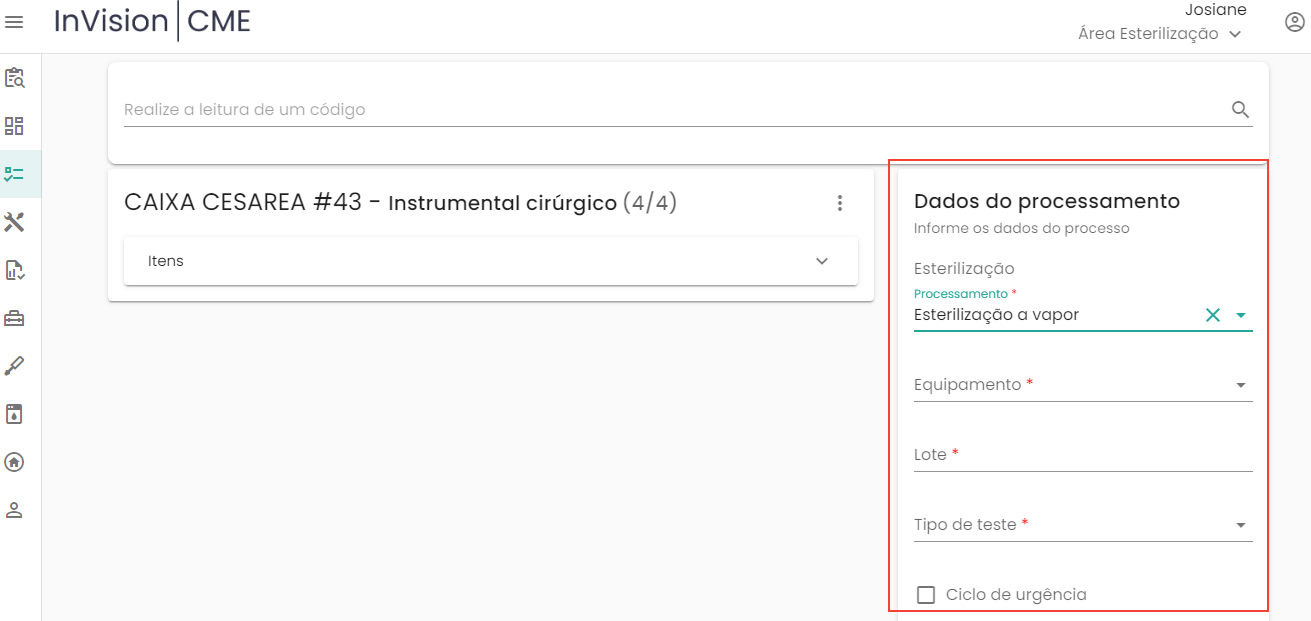Open the person icon in sidebar
The width and height of the screenshot is (1311, 621).
(x=14, y=510)
